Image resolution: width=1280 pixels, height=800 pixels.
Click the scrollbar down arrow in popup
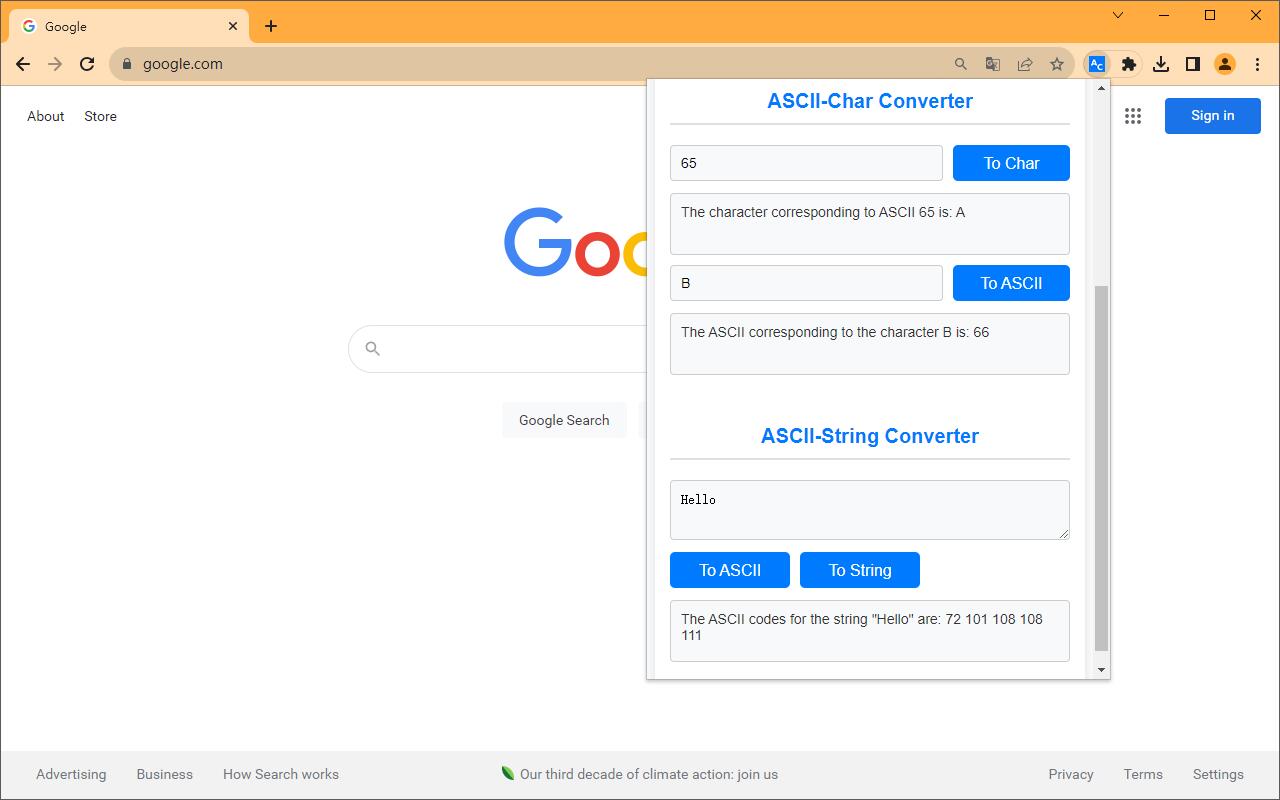(1101, 668)
